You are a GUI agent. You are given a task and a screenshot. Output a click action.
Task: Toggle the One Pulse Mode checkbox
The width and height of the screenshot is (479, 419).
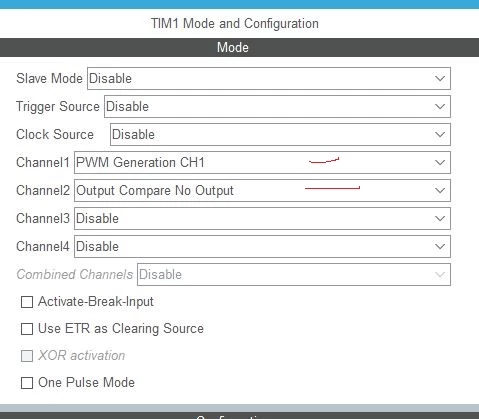[27, 383]
